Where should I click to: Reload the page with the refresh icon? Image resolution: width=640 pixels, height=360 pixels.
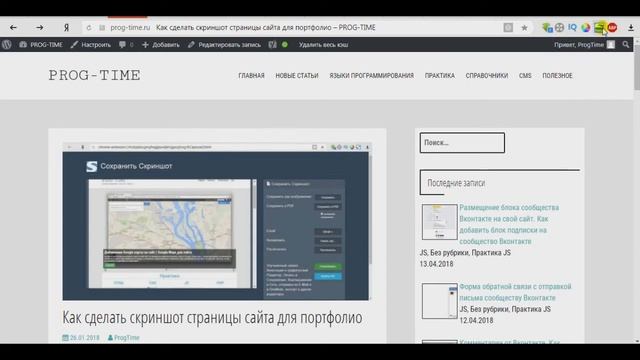tap(89, 28)
